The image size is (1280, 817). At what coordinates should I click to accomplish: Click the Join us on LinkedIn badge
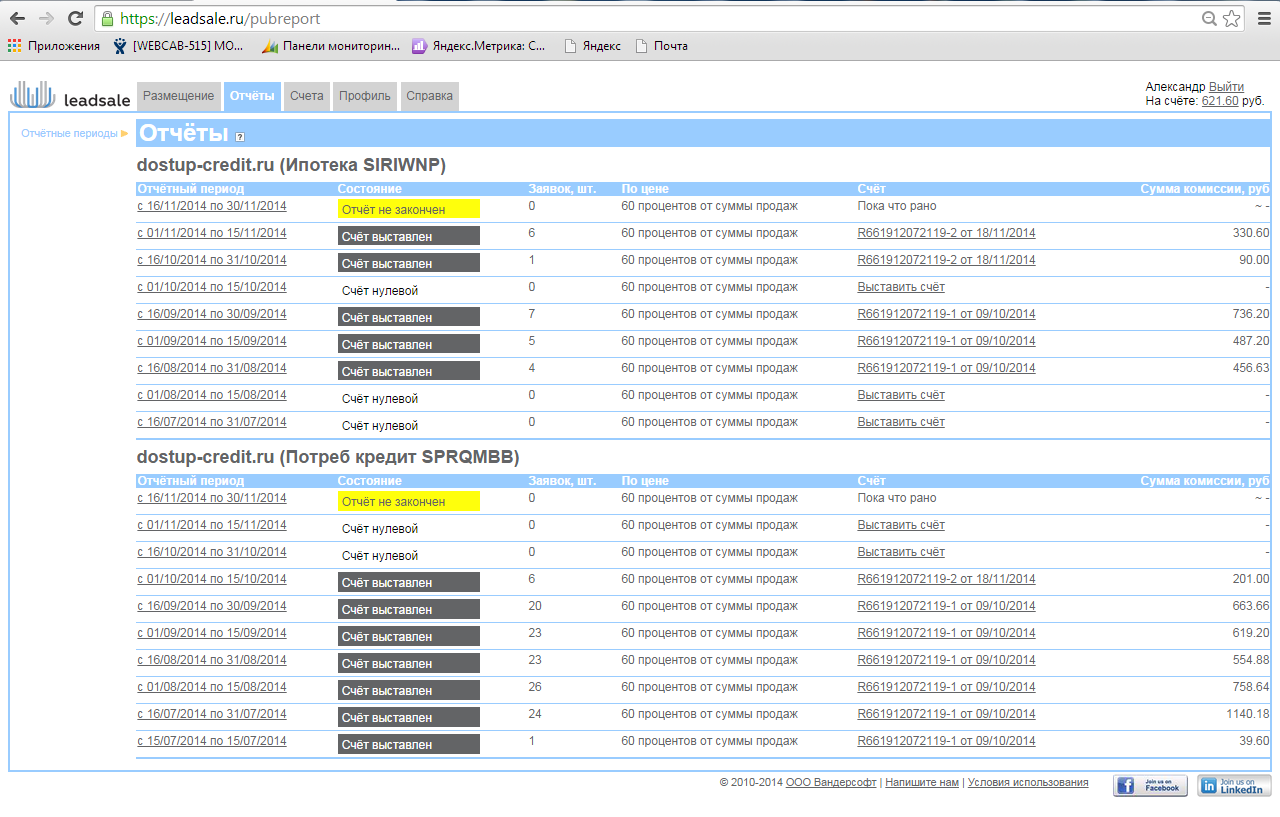(1234, 786)
